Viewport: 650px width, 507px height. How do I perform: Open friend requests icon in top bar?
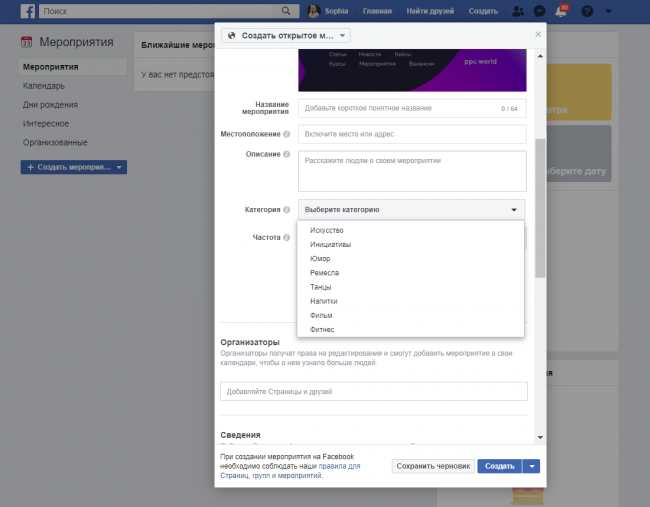pos(517,11)
